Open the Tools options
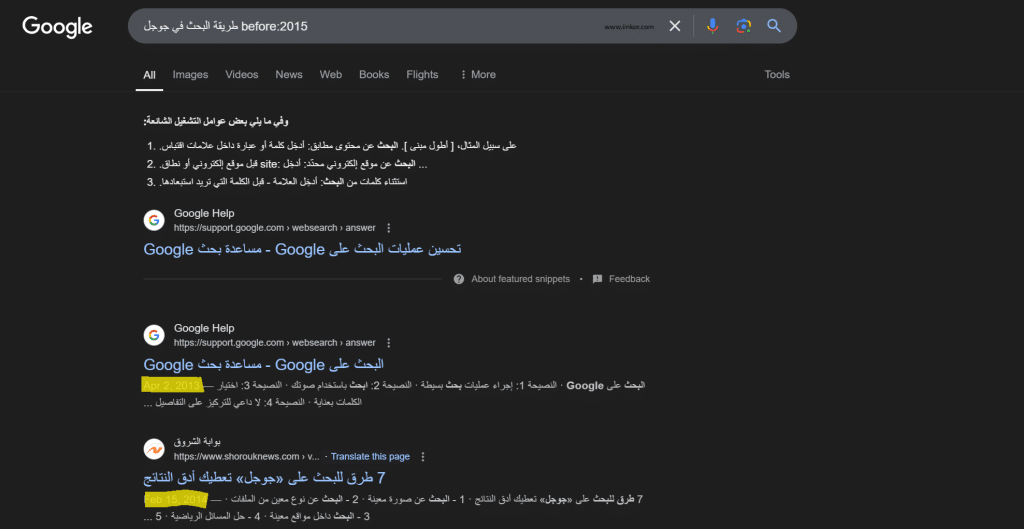Screen dimensions: 1024x529 pyautogui.click(x=777, y=74)
